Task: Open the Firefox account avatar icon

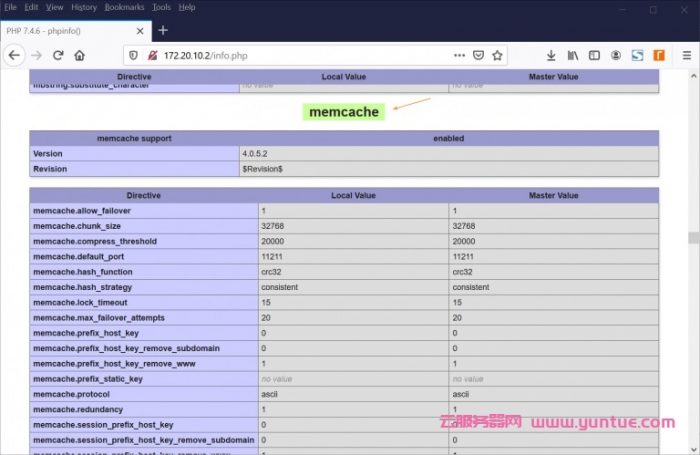Action: (x=616, y=55)
